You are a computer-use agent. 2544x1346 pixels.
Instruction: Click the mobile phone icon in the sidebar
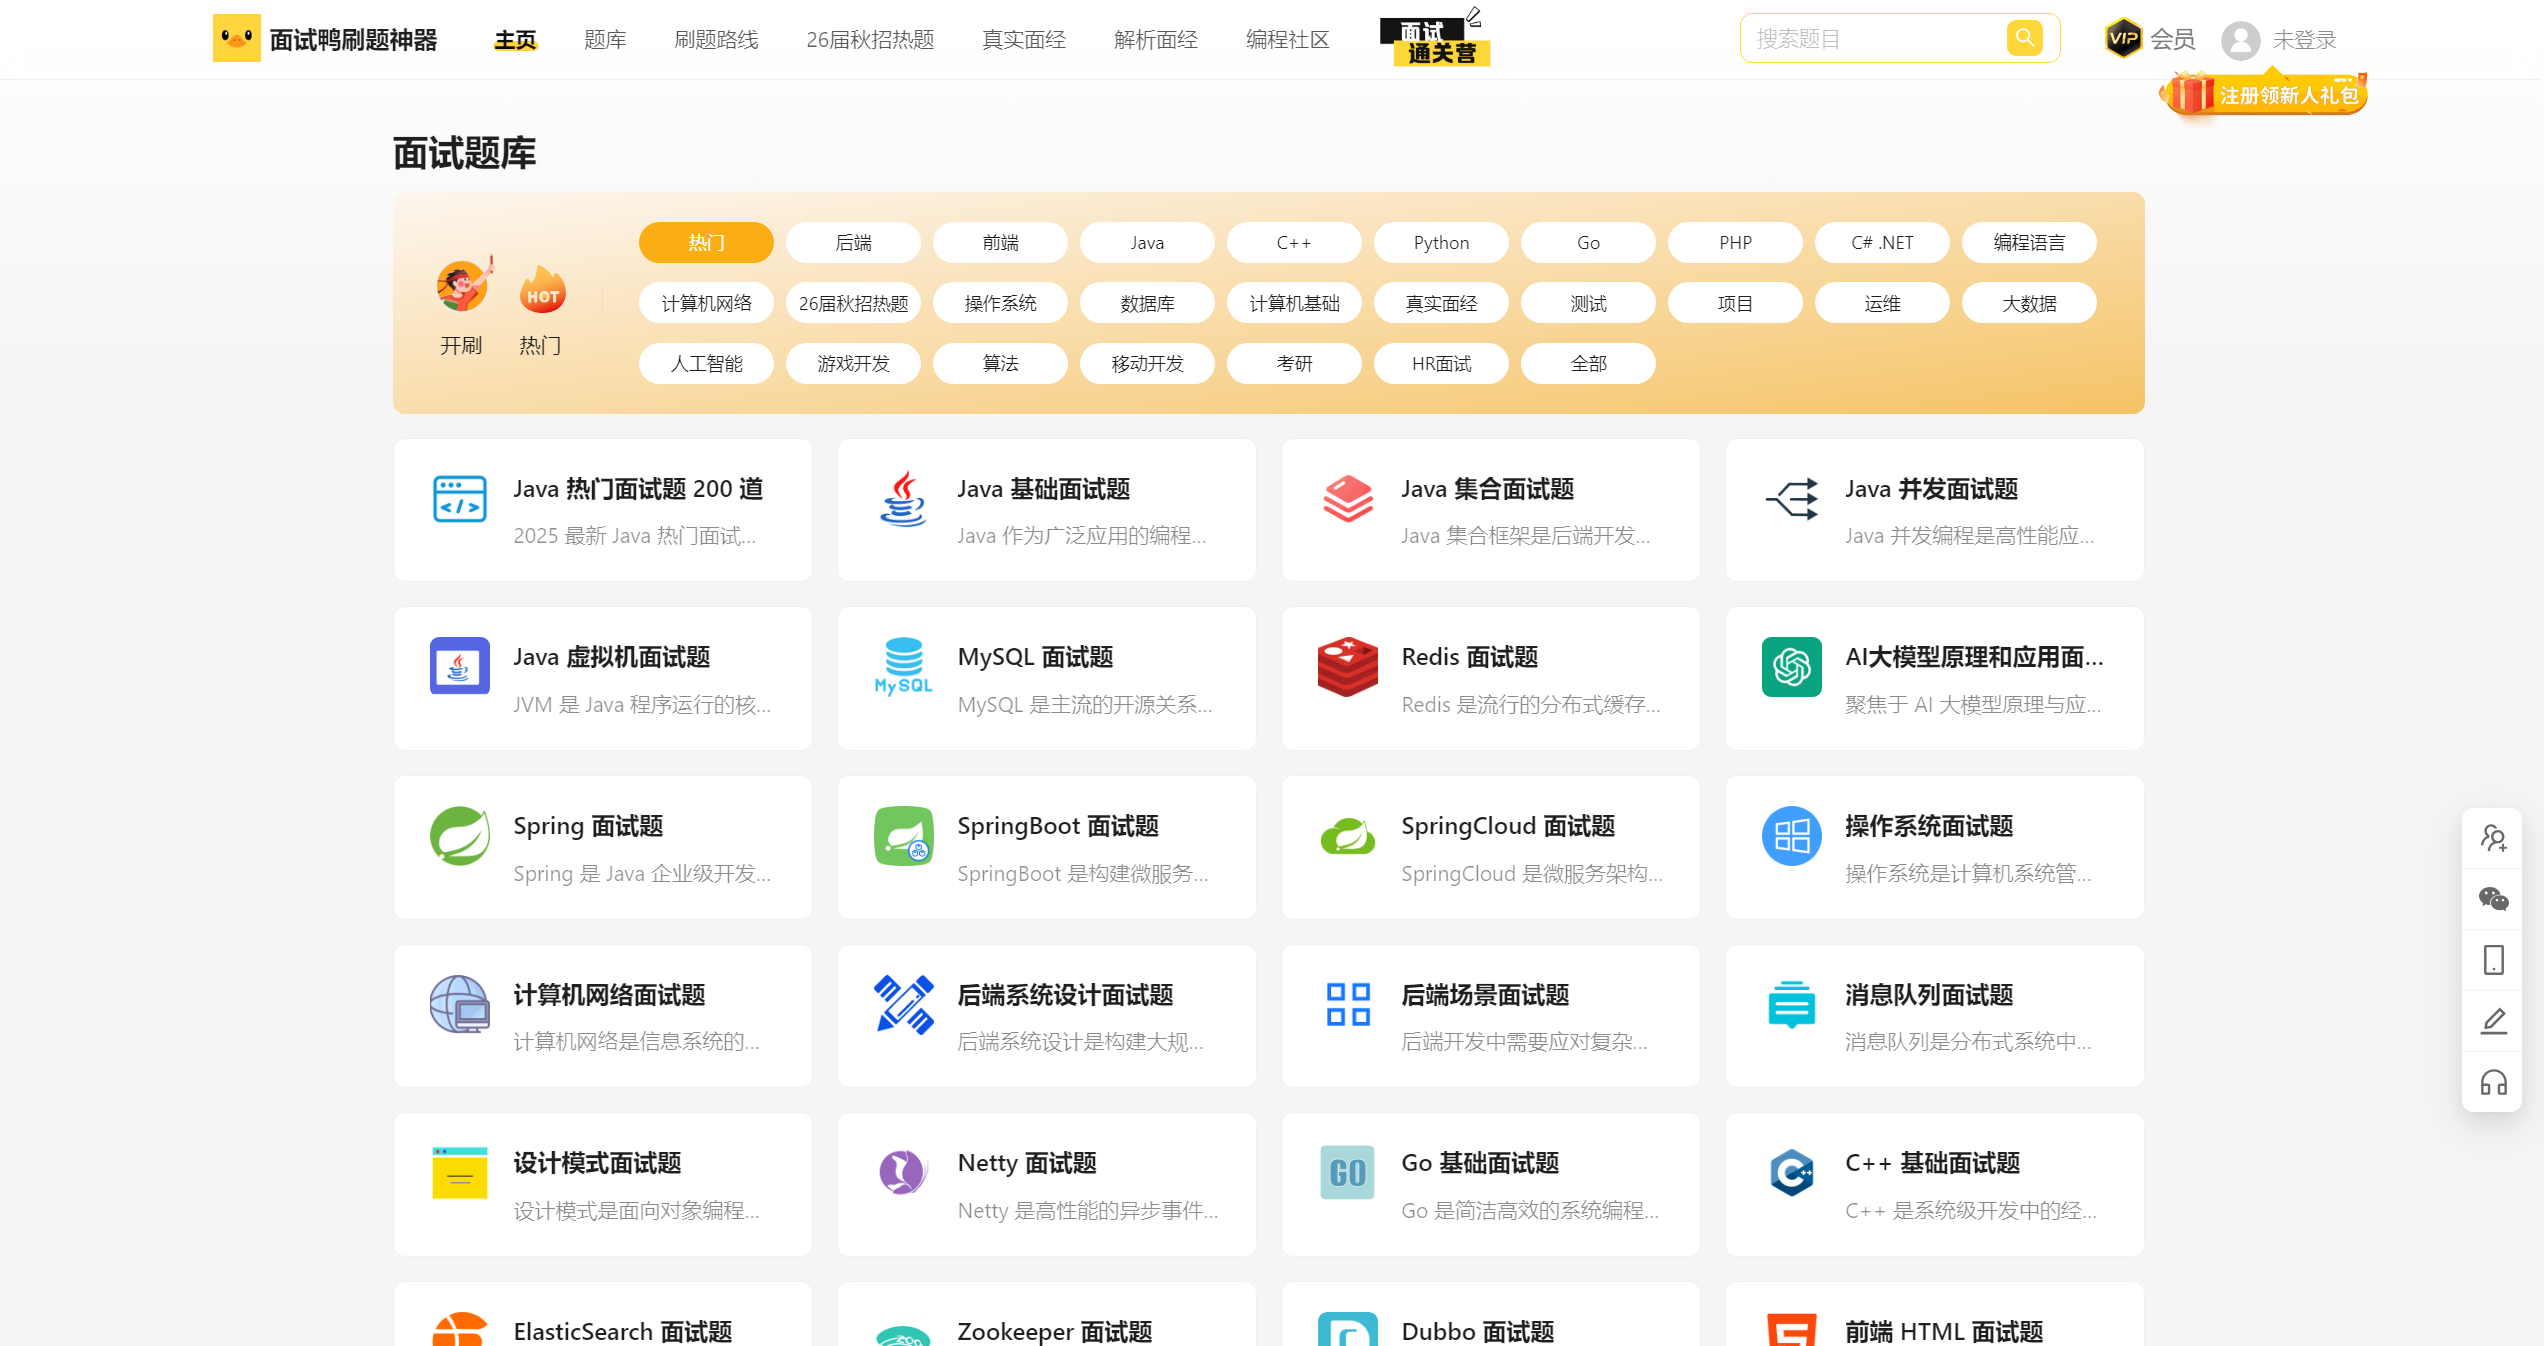coord(2493,960)
